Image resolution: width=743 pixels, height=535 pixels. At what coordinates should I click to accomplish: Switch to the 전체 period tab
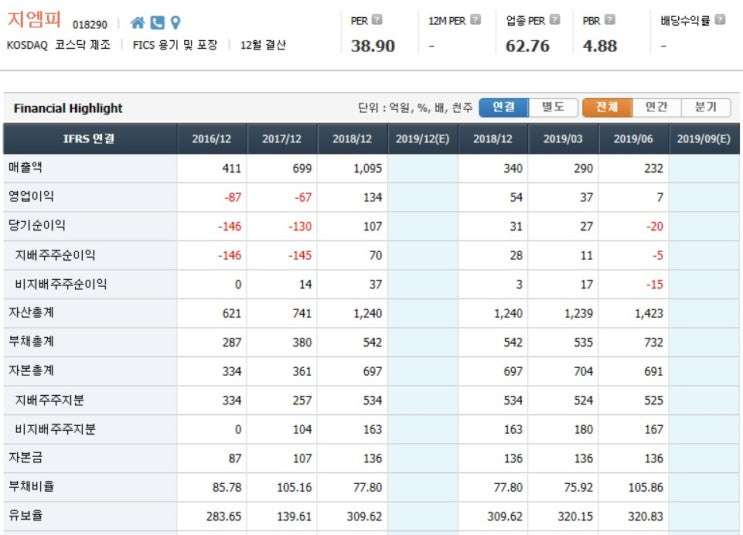pos(607,107)
